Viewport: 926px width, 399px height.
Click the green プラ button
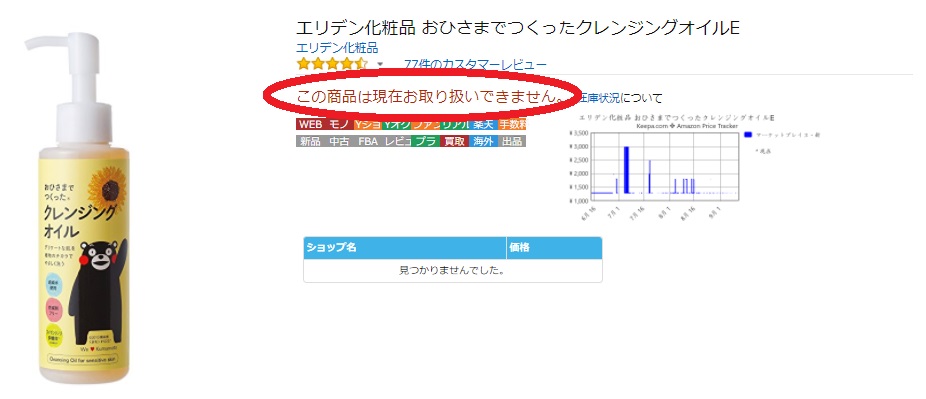(425, 142)
